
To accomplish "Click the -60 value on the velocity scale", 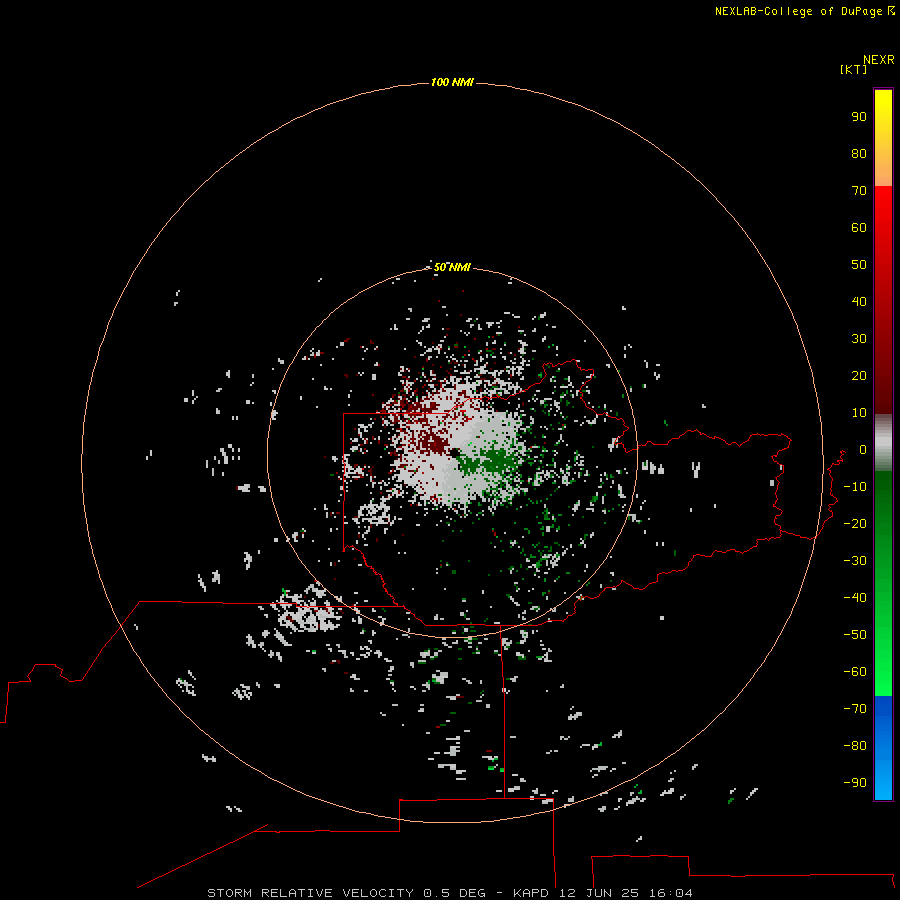I will 855,672.
